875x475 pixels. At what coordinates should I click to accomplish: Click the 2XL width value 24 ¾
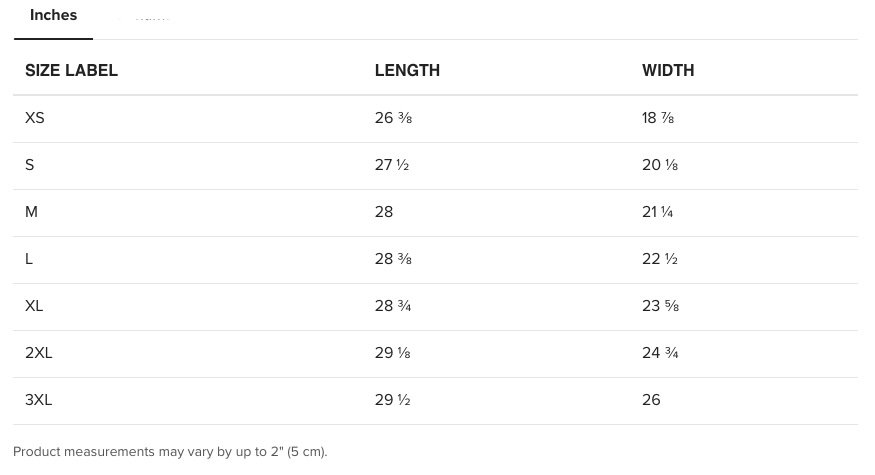[660, 352]
